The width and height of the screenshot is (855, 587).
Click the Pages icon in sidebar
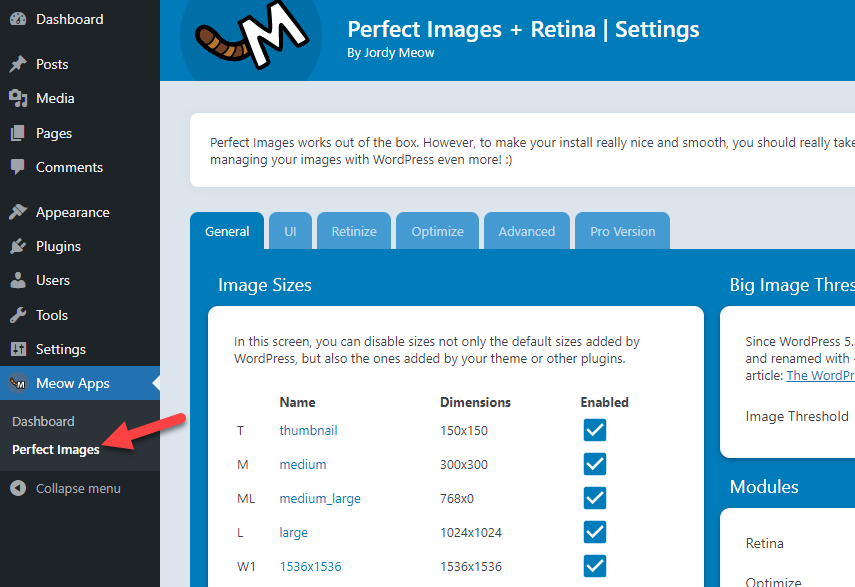[18, 133]
